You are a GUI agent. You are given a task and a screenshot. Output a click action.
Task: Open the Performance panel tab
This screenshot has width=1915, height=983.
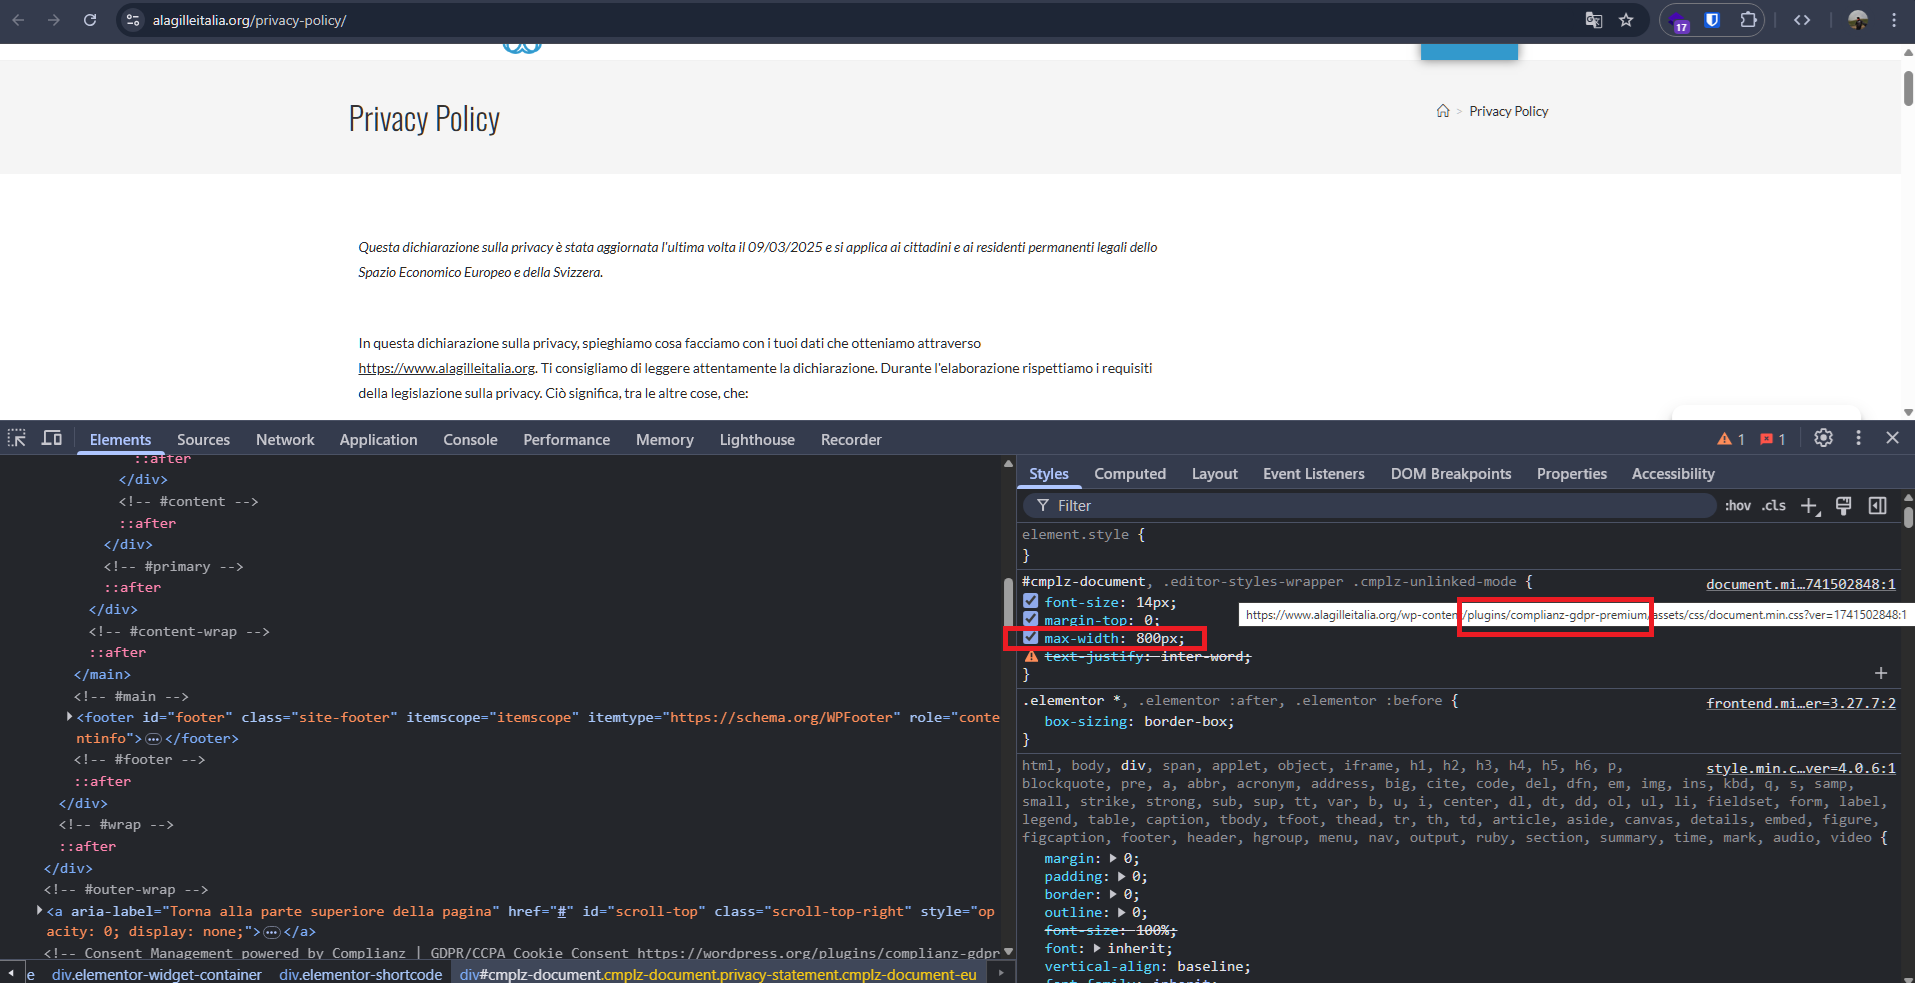coord(566,440)
